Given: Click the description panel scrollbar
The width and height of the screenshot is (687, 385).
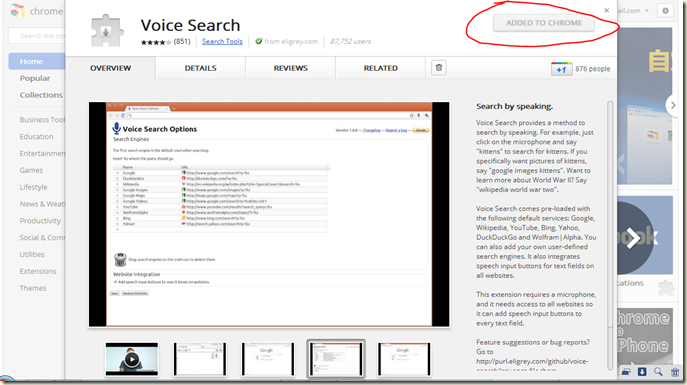Looking at the screenshot, I should click(610, 215).
